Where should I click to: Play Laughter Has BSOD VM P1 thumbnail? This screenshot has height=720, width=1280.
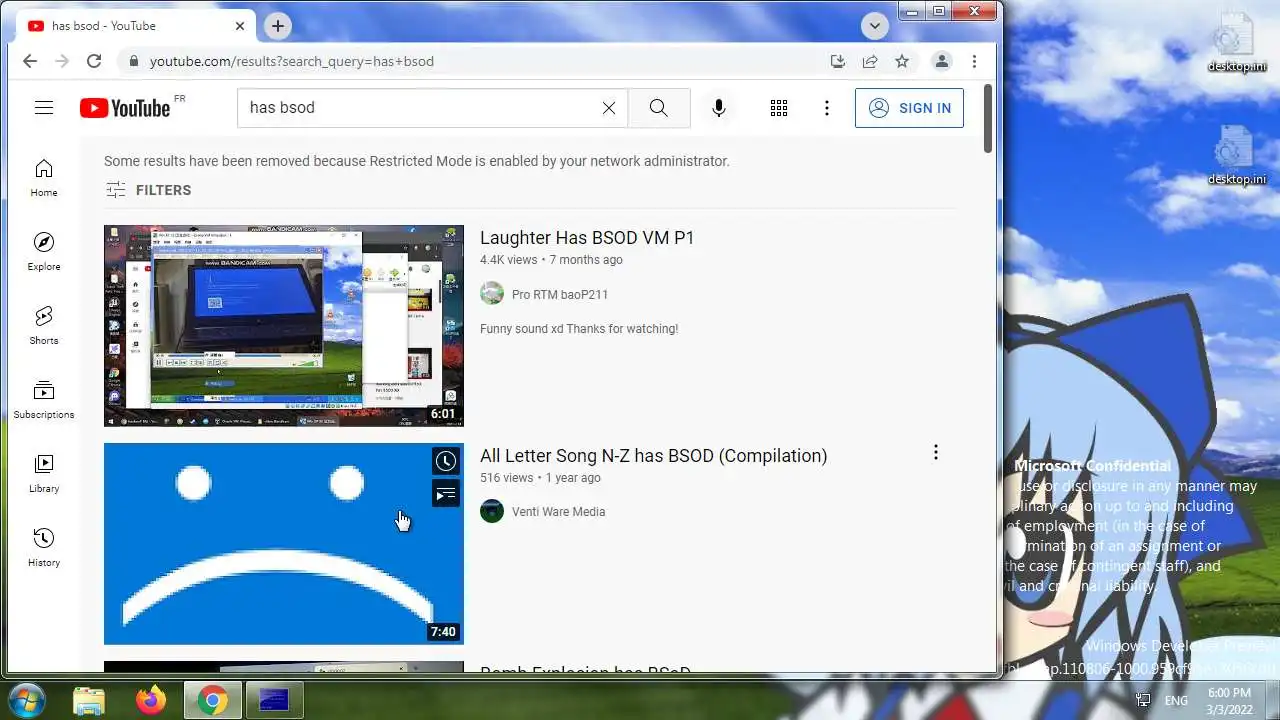284,326
